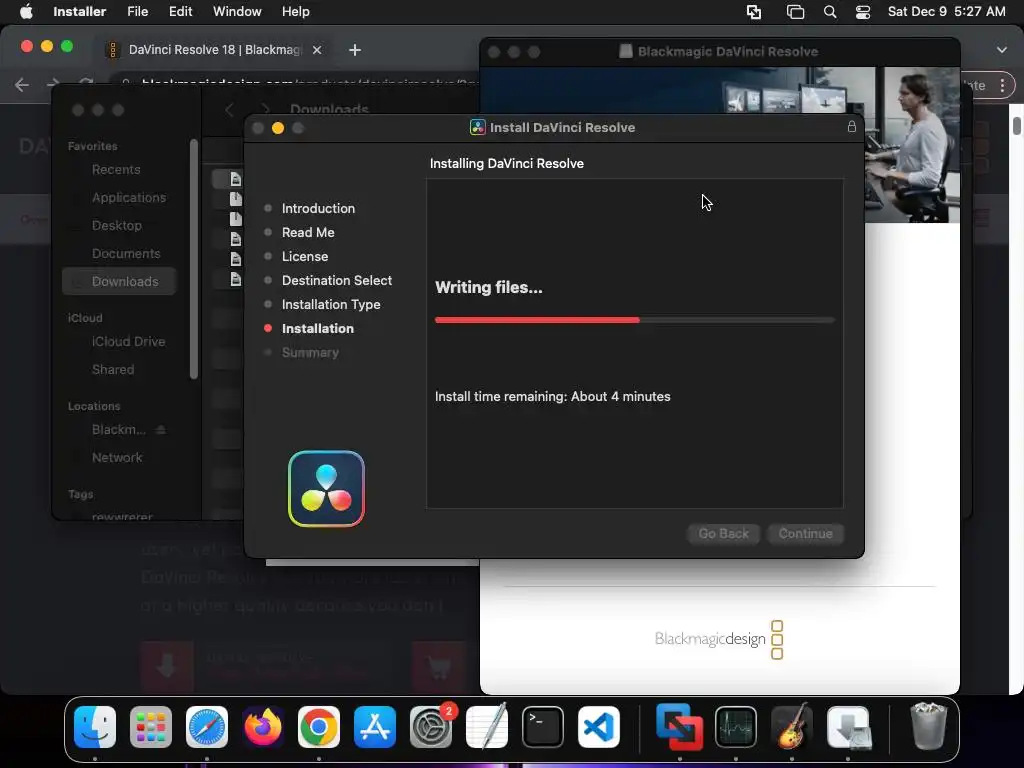Launch GarageBand from the Dock

point(792,727)
